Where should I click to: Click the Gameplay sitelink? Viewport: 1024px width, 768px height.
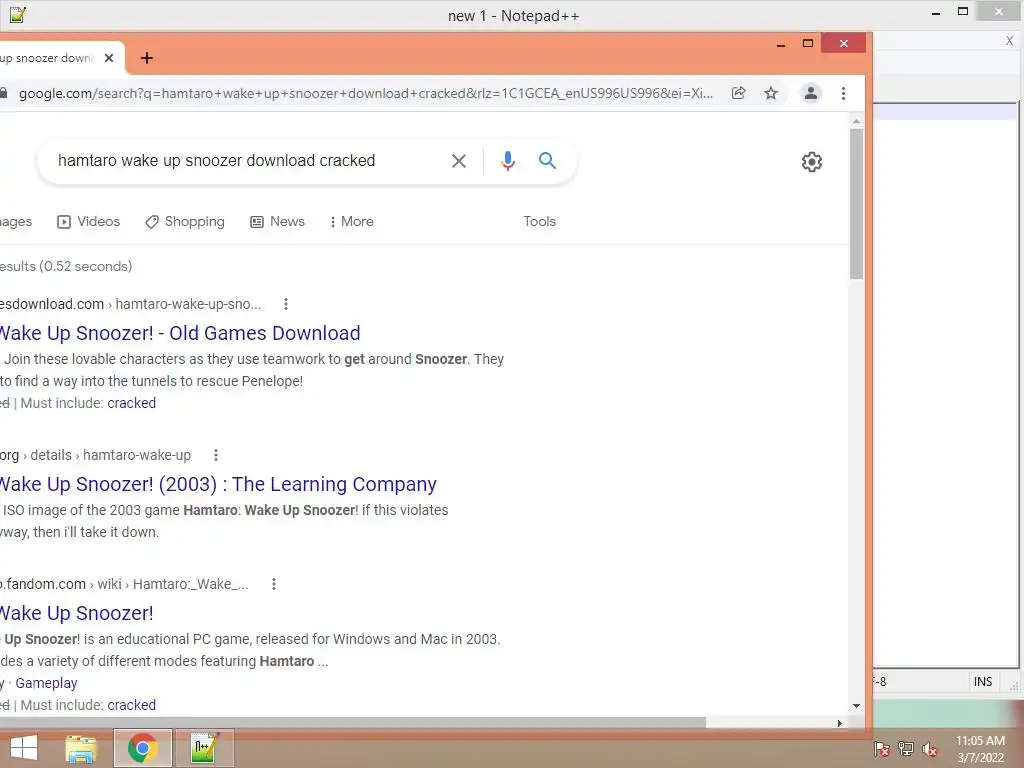[46, 683]
